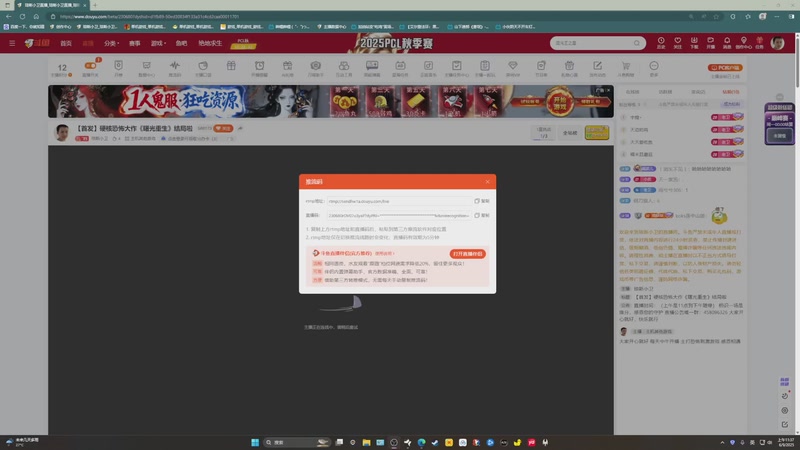Reload the page with the refresh button
The image size is (800, 450).
[x=22, y=16]
